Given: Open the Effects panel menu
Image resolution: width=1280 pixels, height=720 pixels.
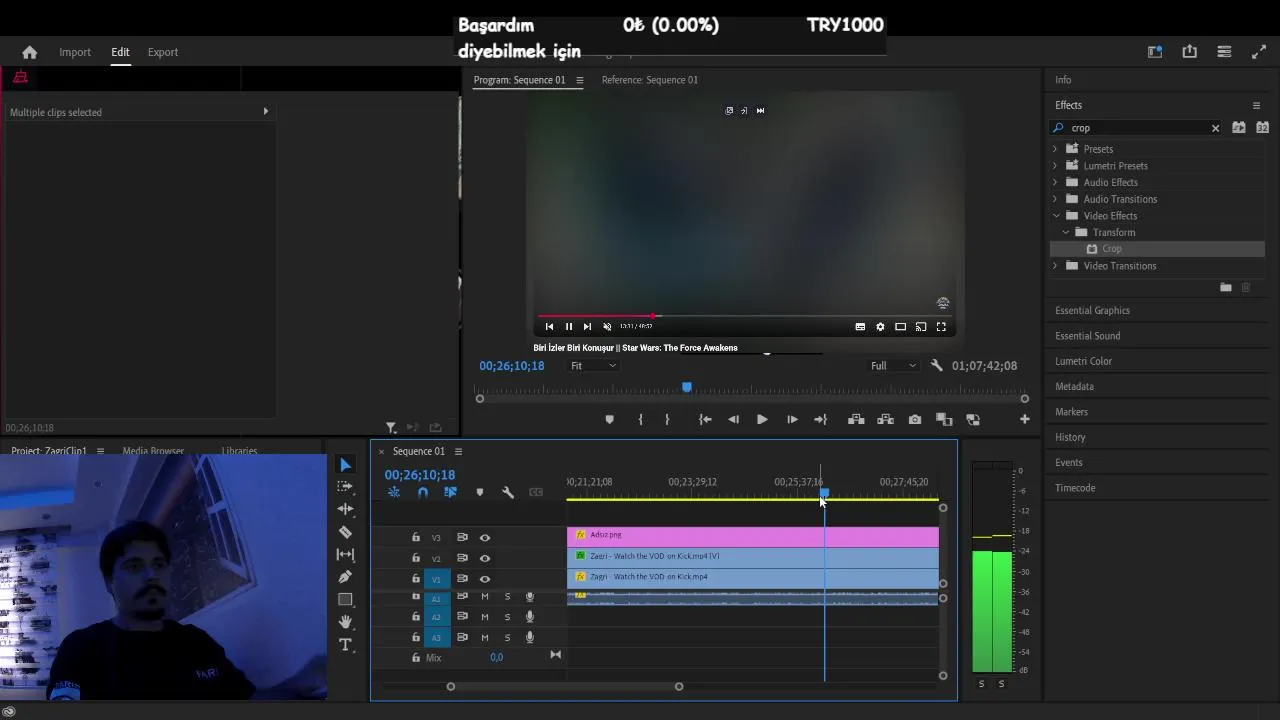Looking at the screenshot, I should click(1256, 105).
